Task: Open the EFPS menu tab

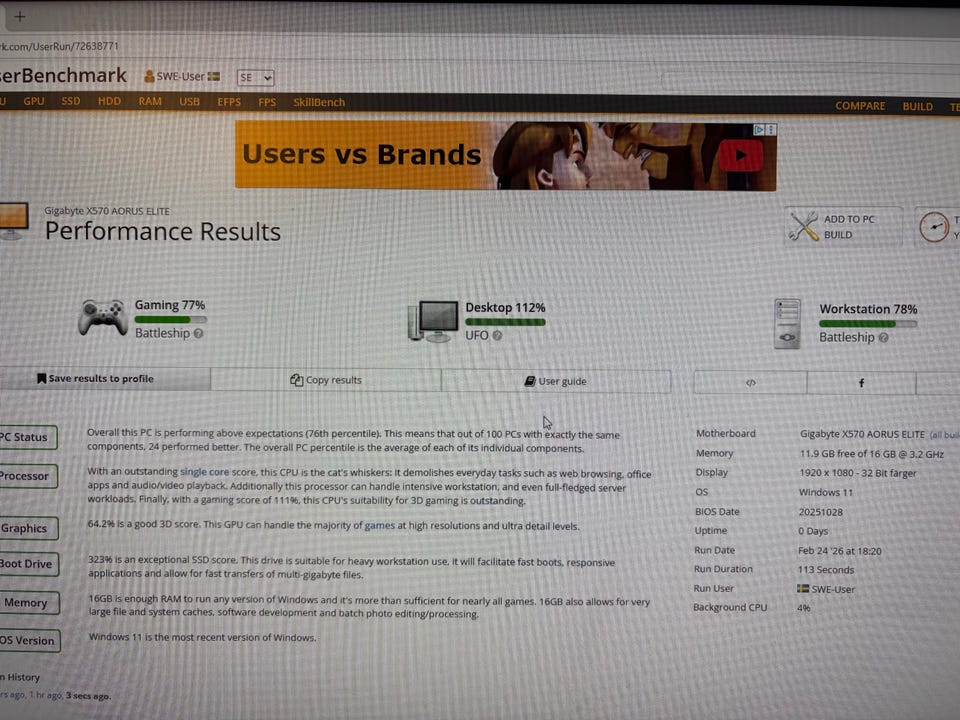Action: tap(229, 102)
